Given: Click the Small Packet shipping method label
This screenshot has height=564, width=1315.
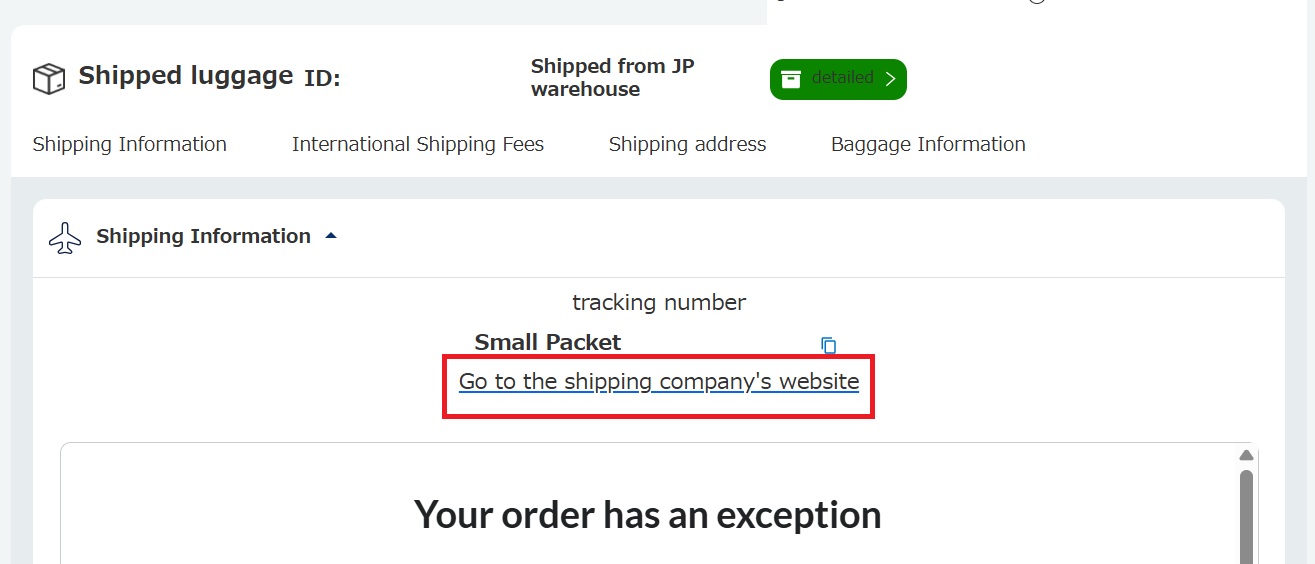Looking at the screenshot, I should click(x=548, y=342).
